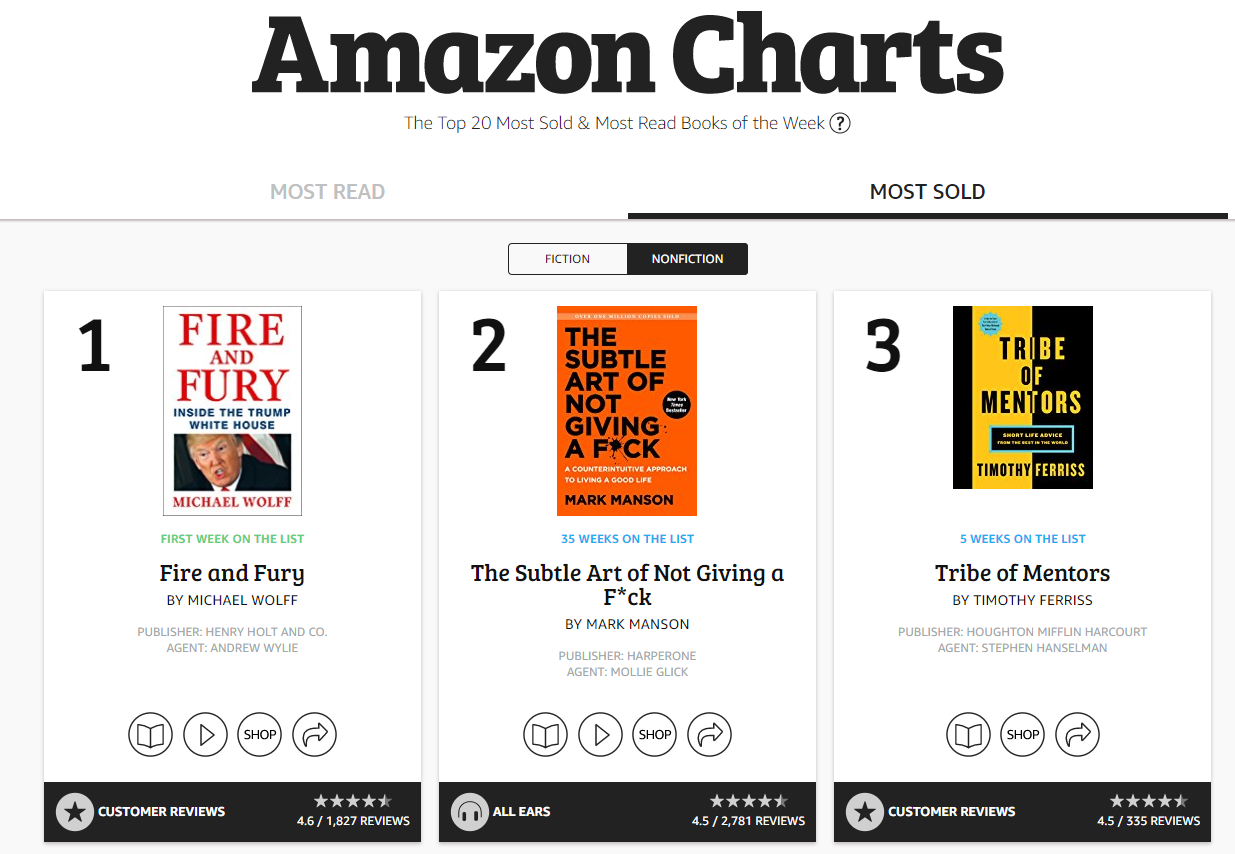Image resolution: width=1235 pixels, height=854 pixels.
Task: Open the Fire and Fury title link
Action: point(232,573)
